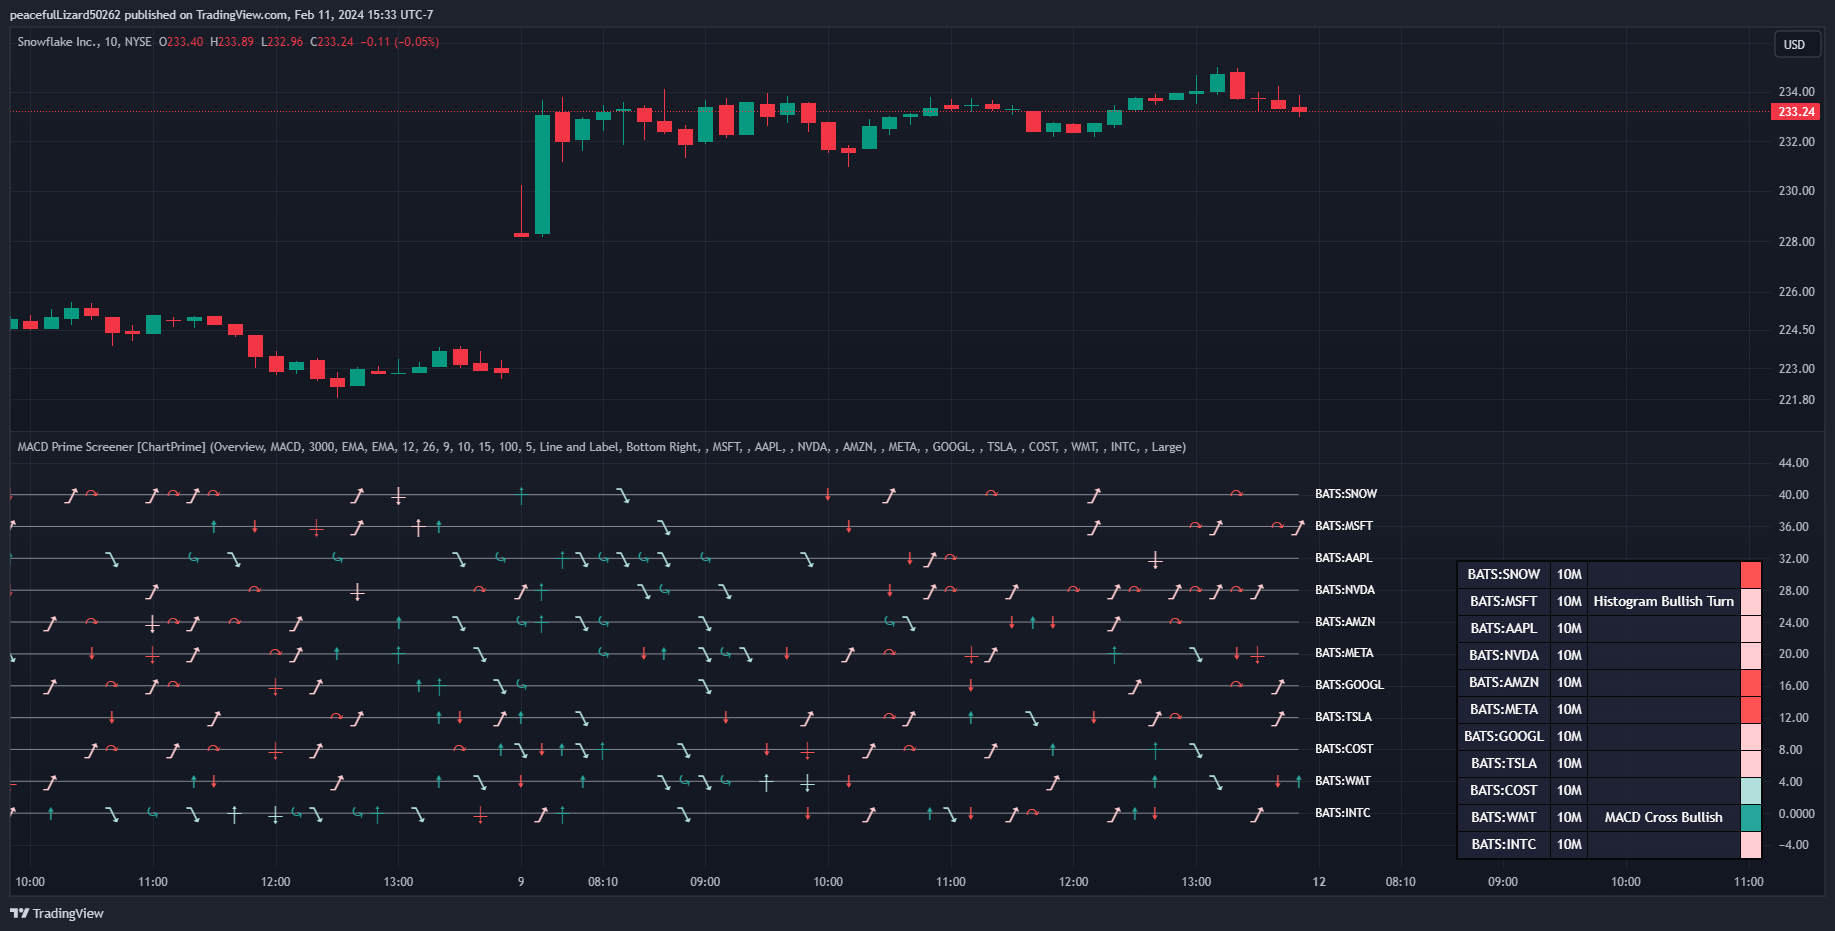1835x931 pixels.
Task: Click the −4.00 indicator axis label
Action: 1793,845
